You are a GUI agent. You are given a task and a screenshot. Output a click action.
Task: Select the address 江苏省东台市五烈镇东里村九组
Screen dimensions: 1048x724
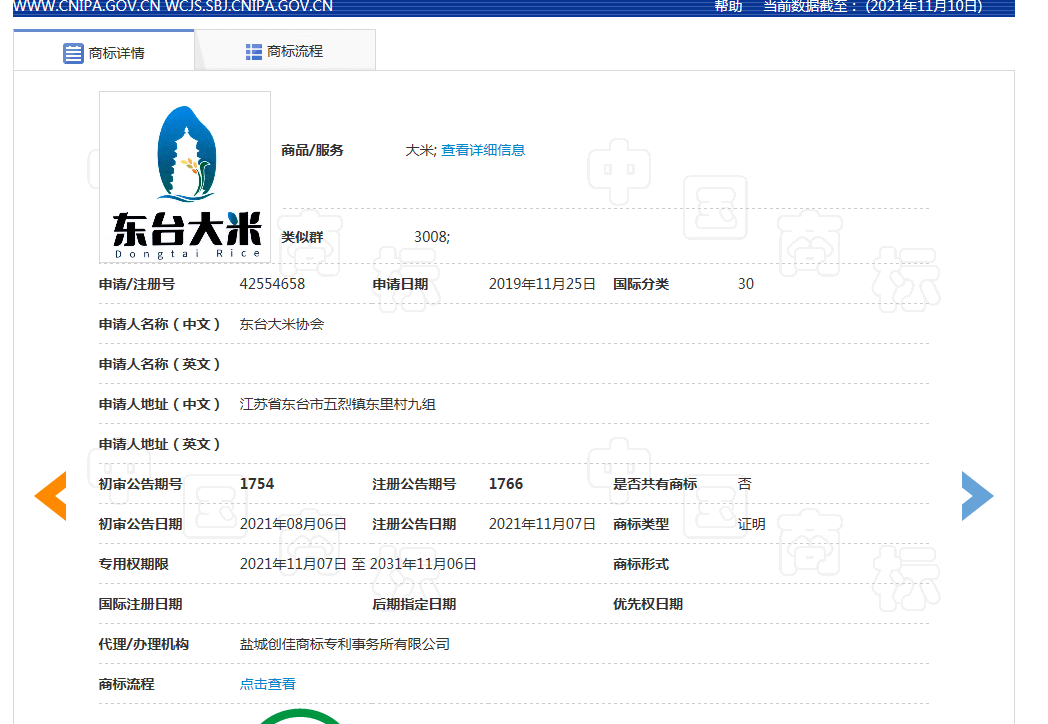point(338,404)
